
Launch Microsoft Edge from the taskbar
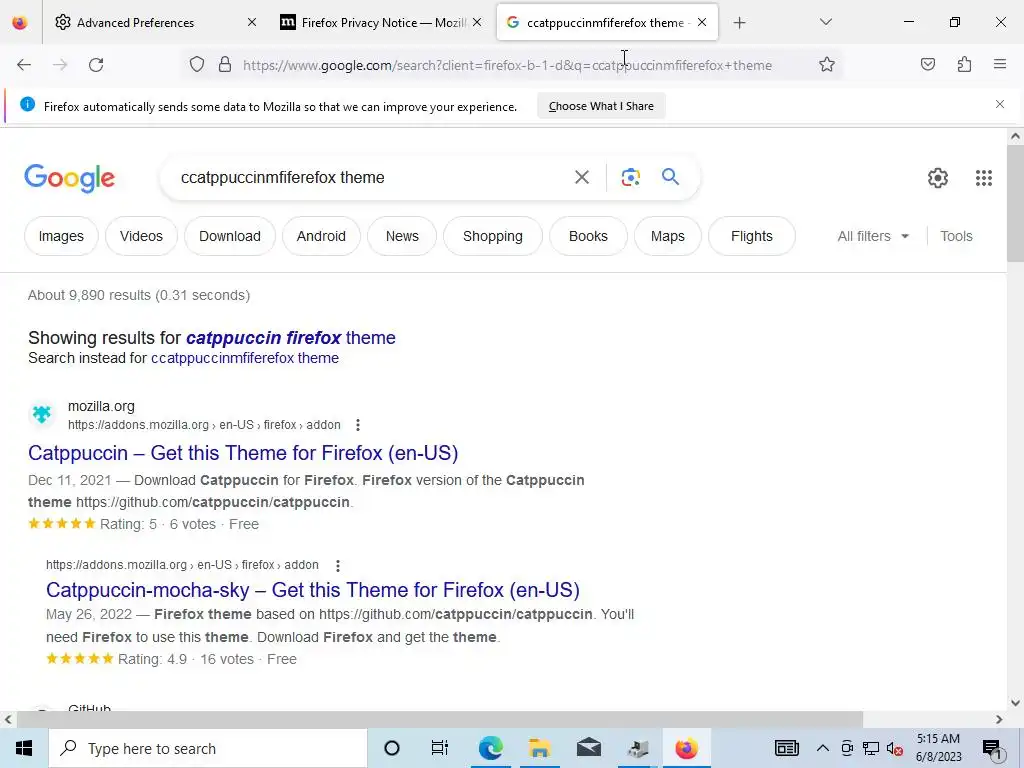[490, 748]
